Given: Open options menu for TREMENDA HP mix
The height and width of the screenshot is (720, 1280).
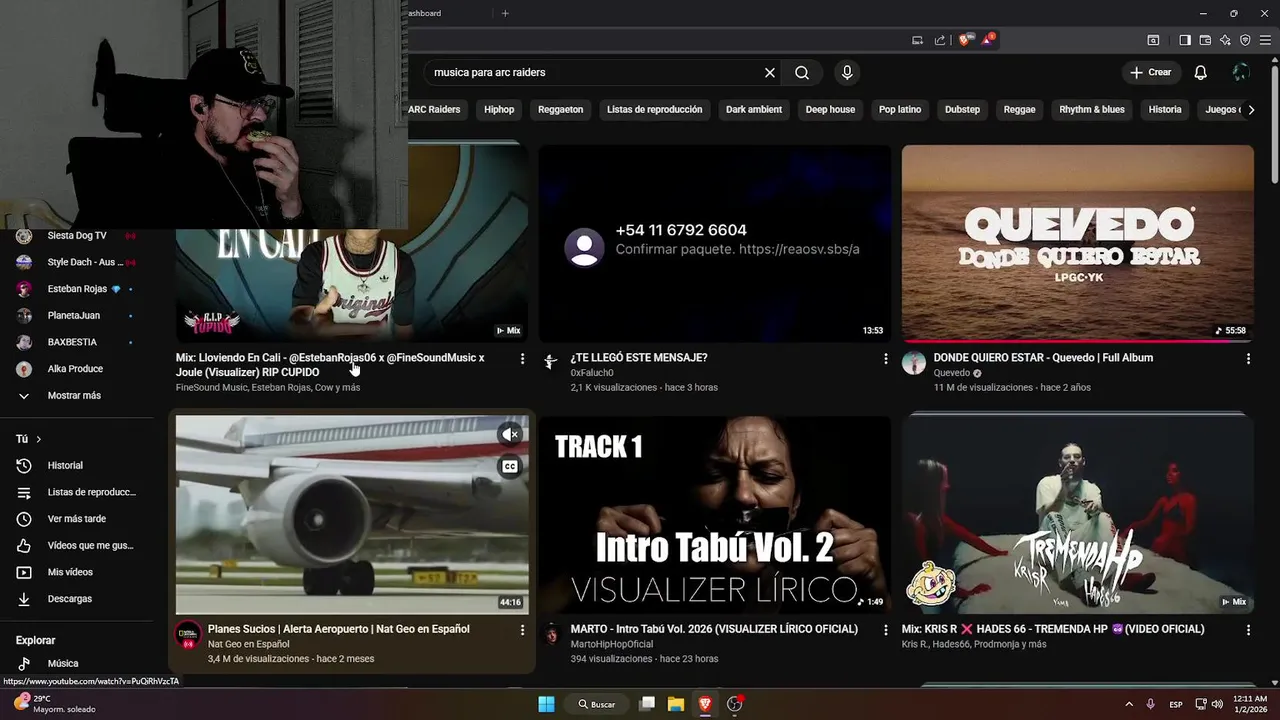Looking at the screenshot, I should (x=1248, y=630).
